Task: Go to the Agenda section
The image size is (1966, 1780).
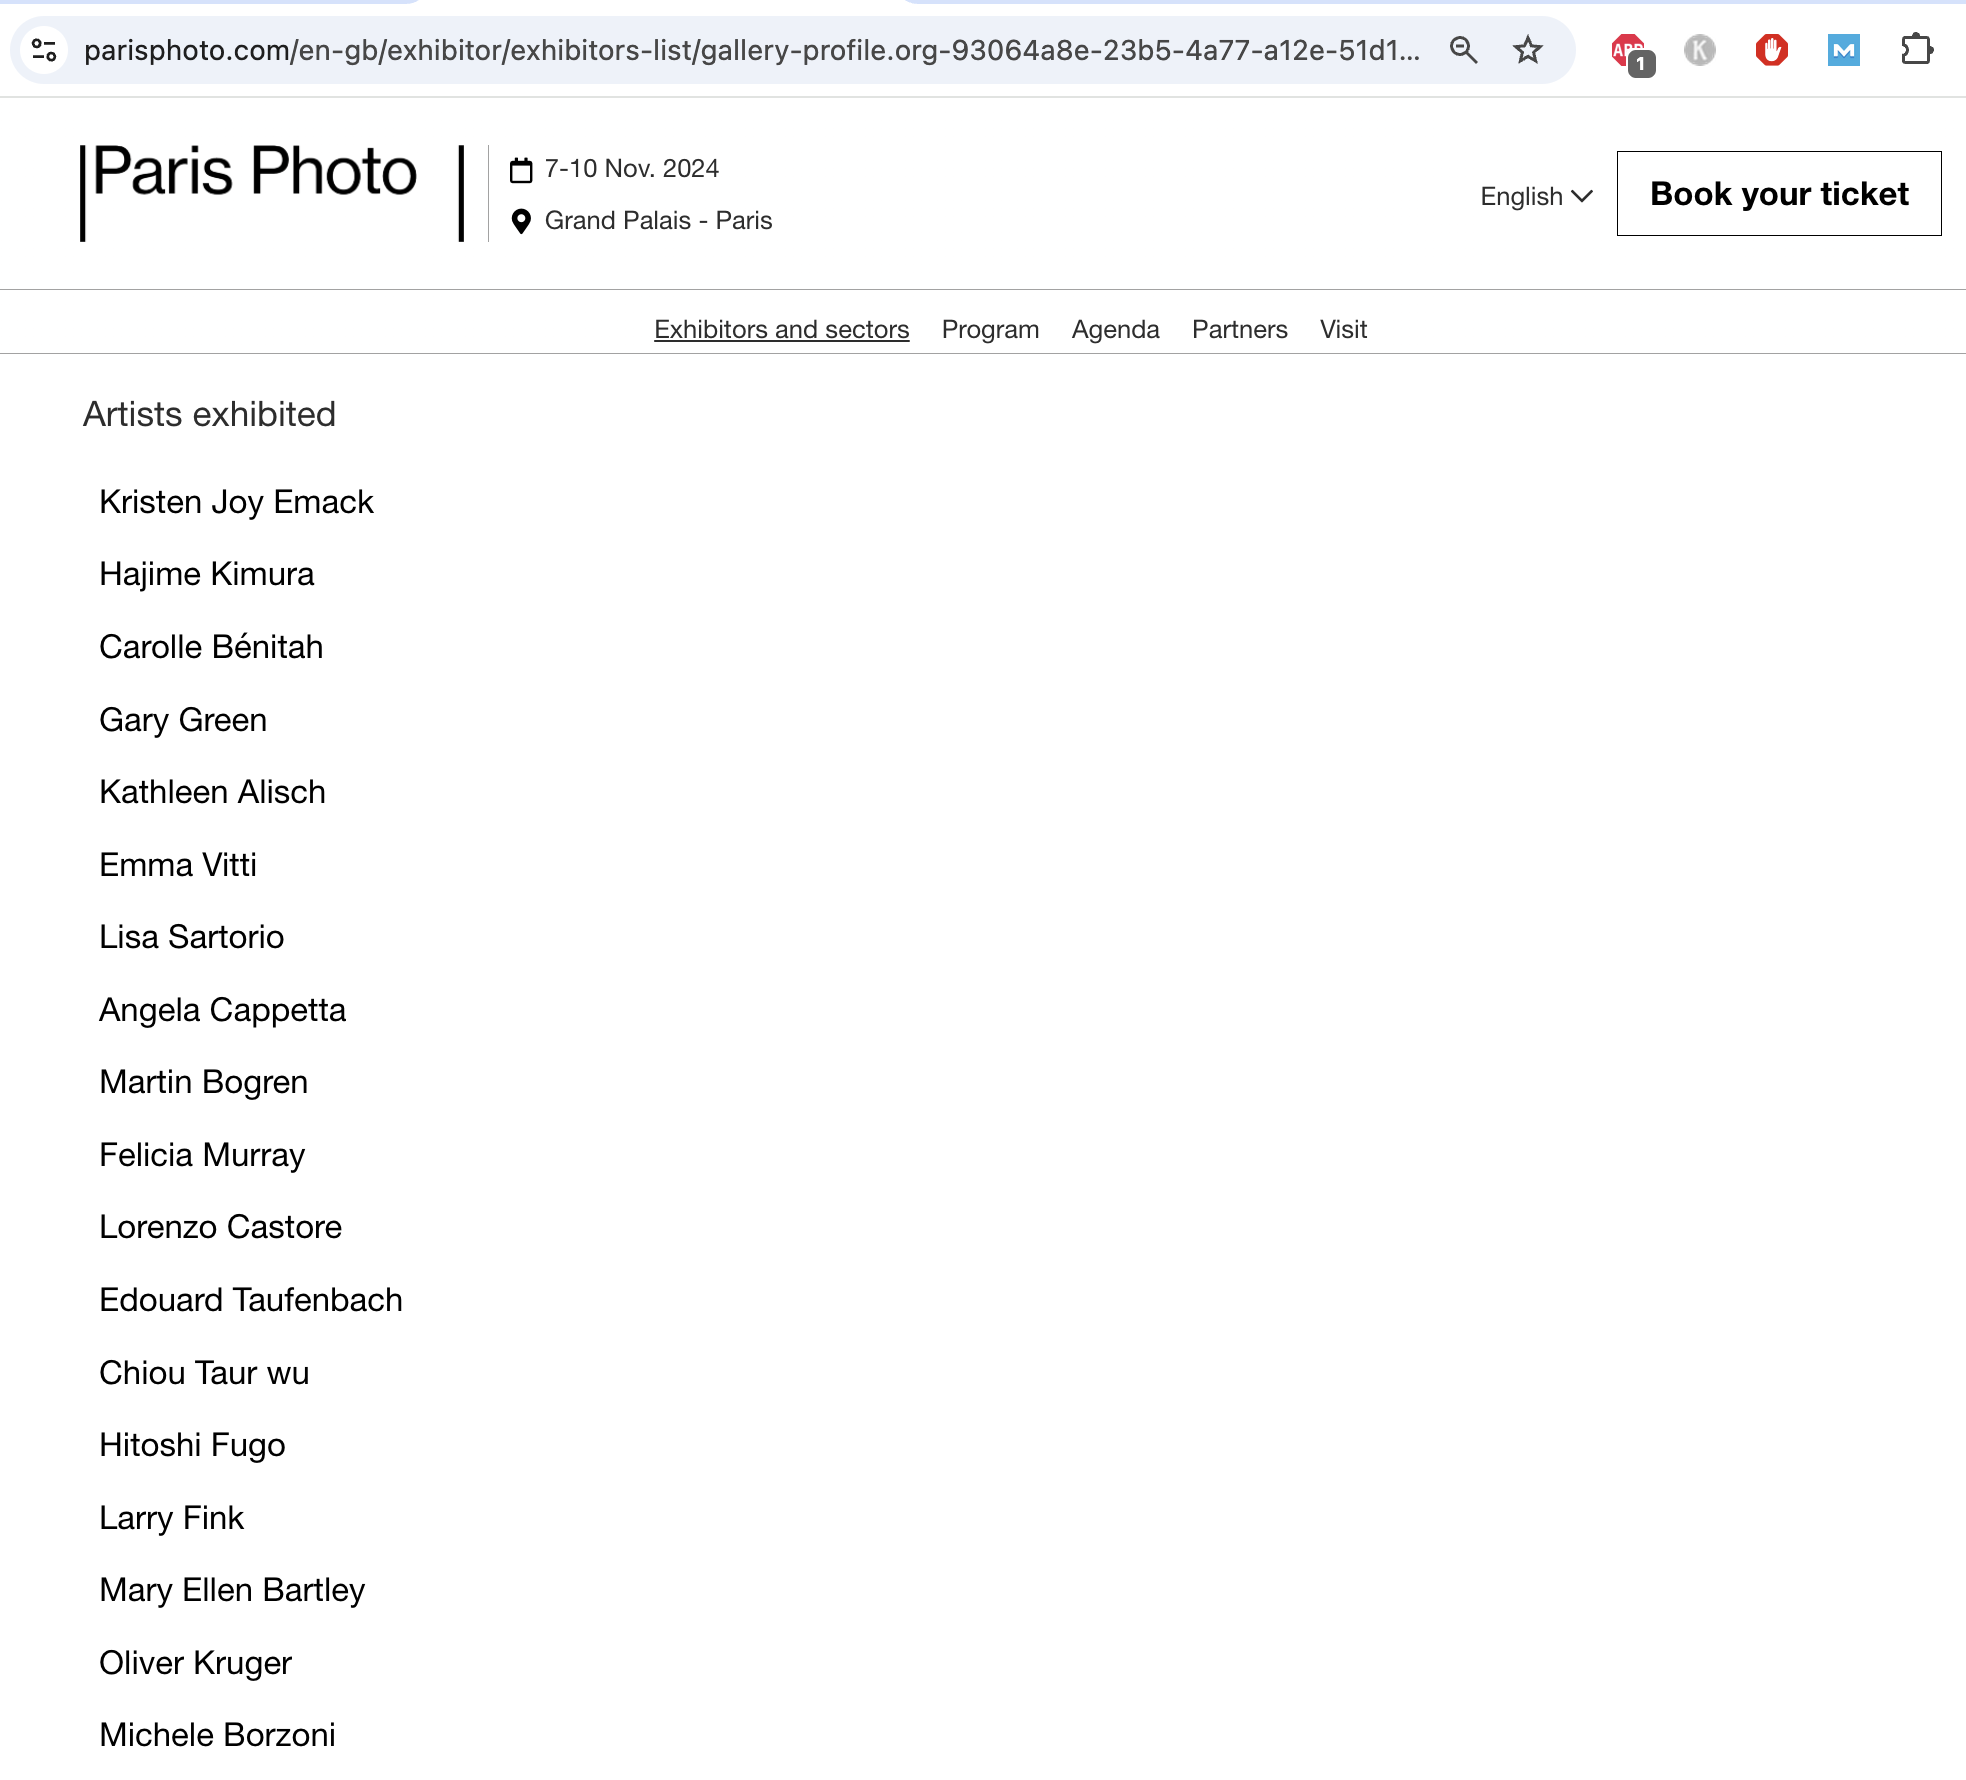Action: pos(1115,329)
